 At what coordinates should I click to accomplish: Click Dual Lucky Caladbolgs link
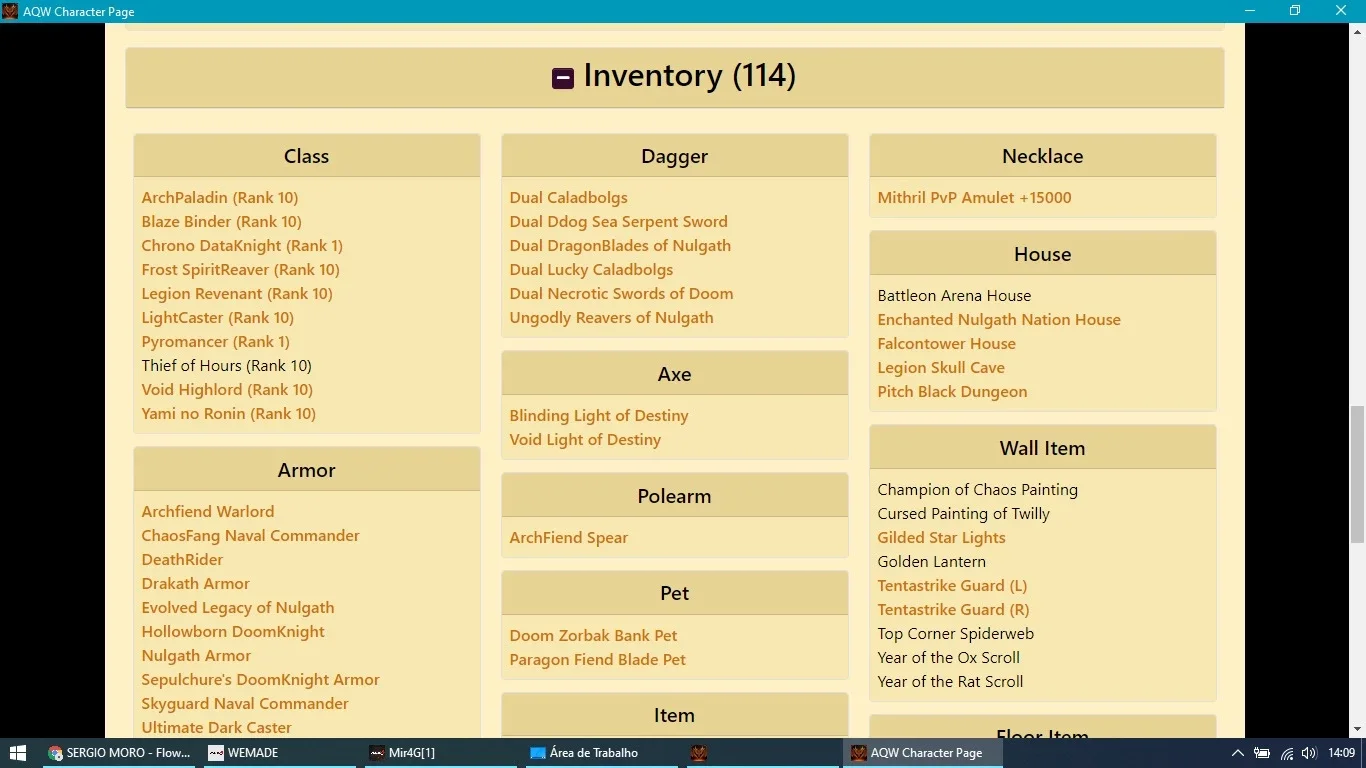[591, 270]
